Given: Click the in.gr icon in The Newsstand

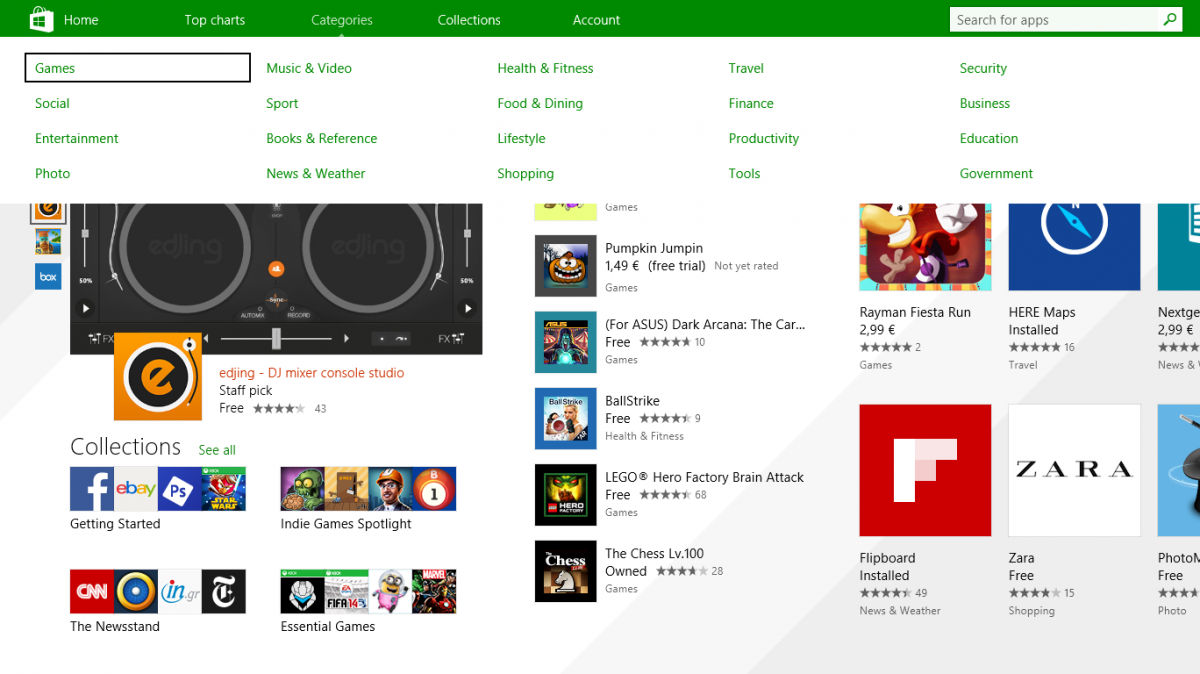Looking at the screenshot, I should (180, 591).
